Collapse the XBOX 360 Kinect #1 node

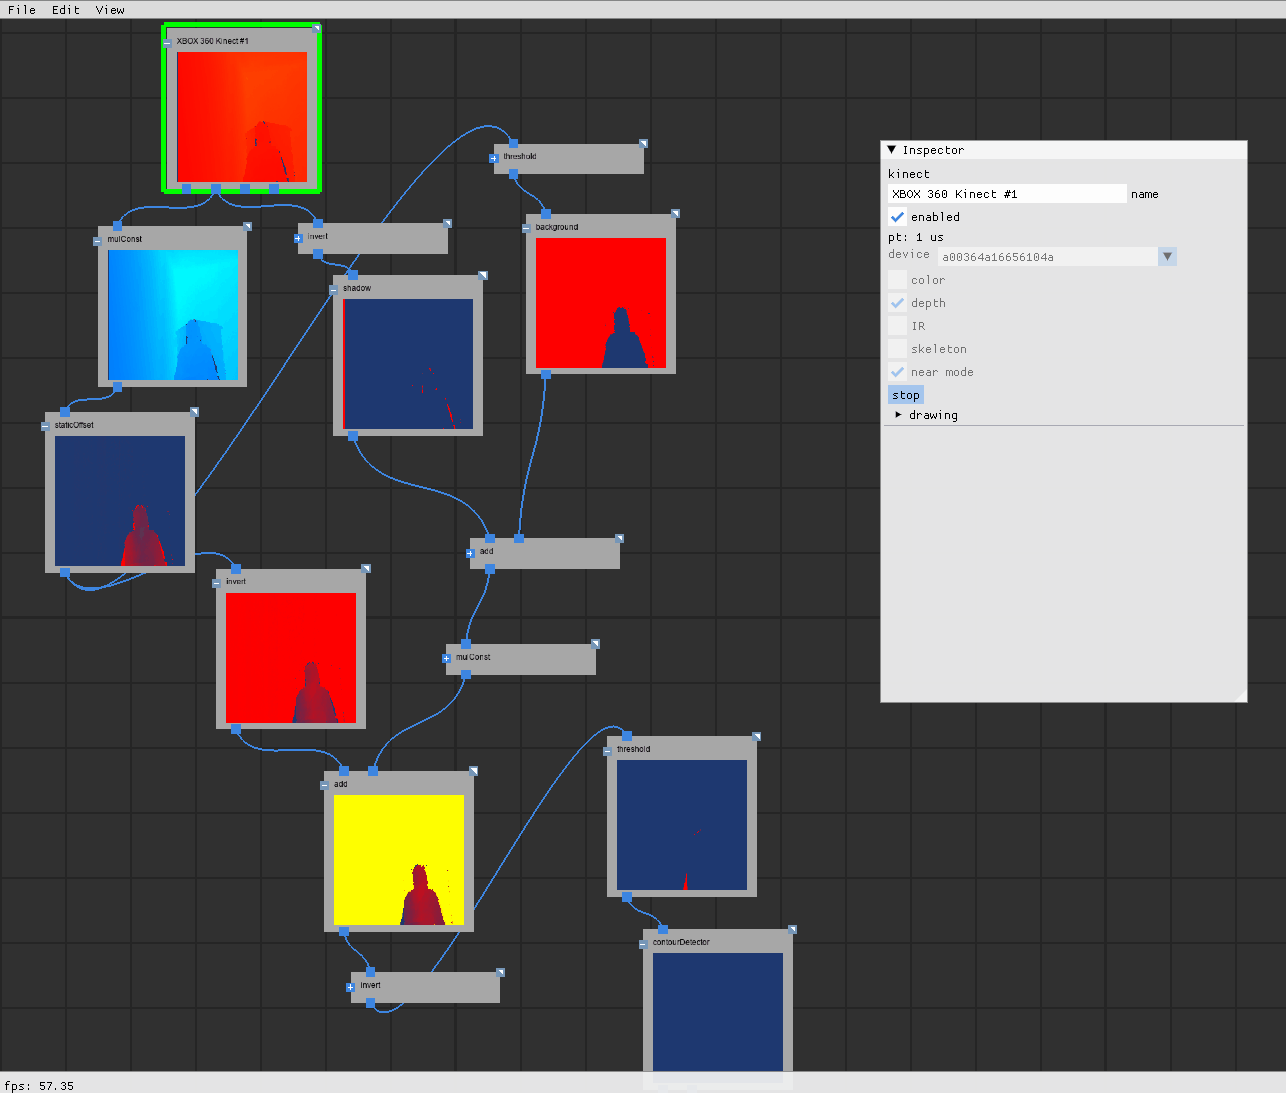(167, 42)
